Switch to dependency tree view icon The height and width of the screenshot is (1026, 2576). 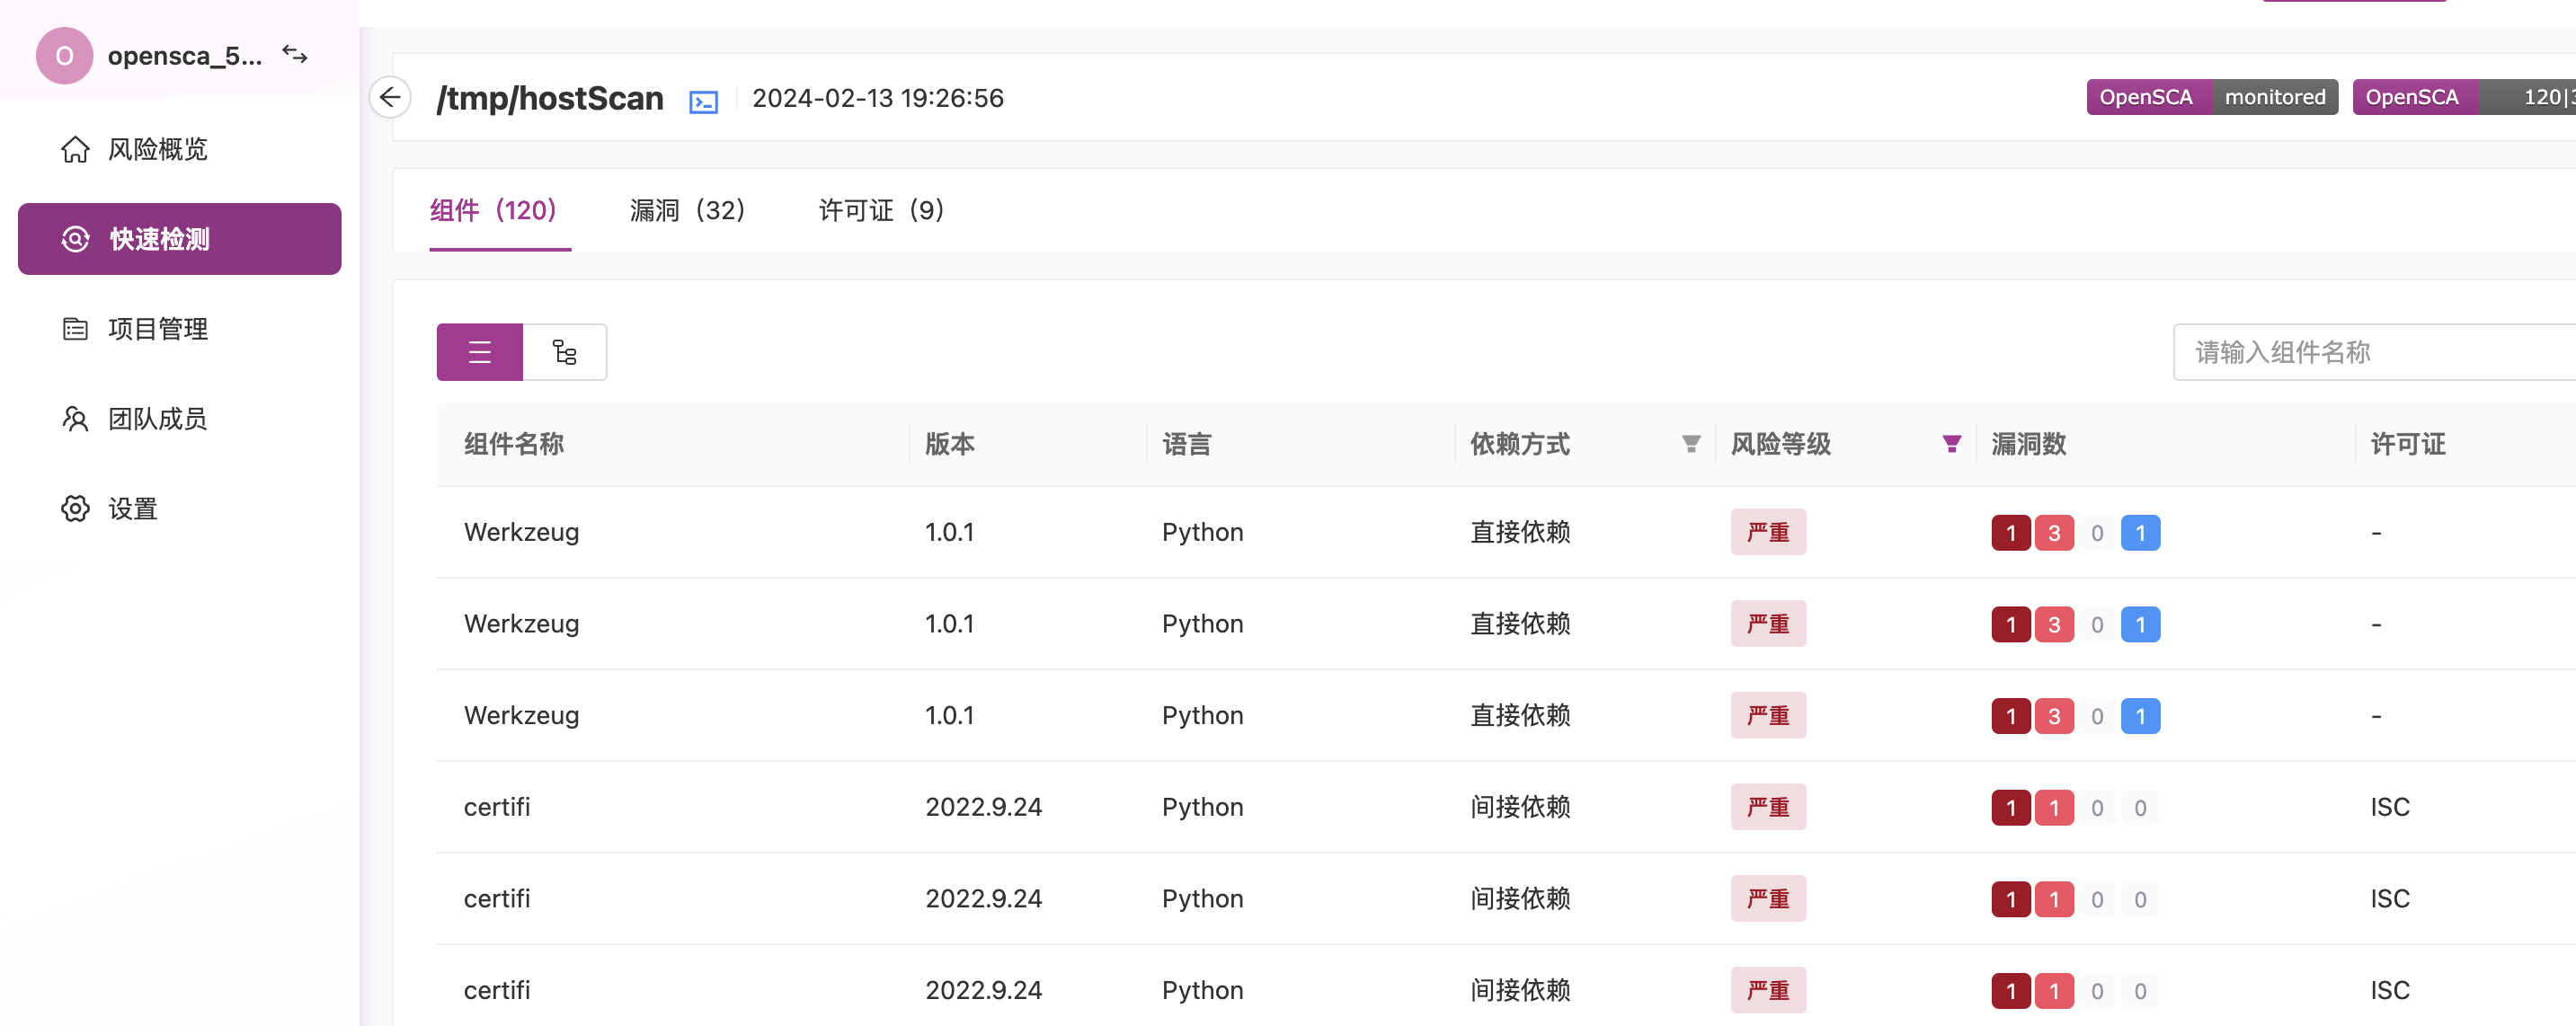(564, 351)
